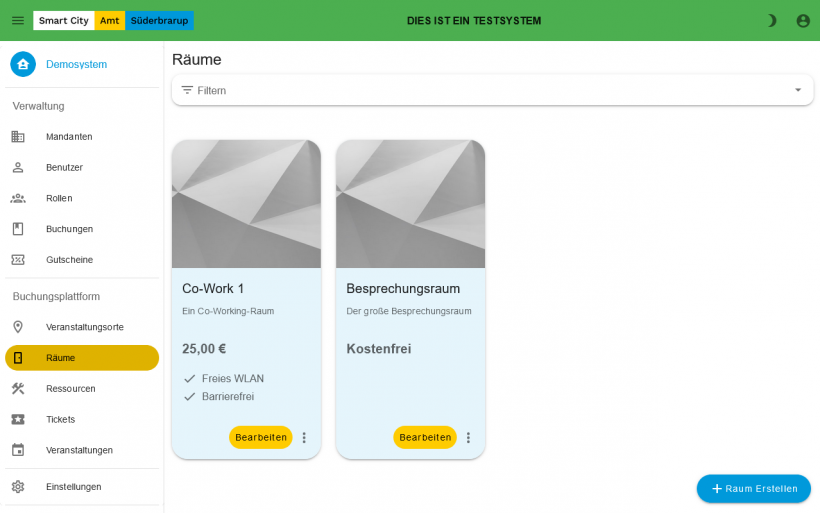Open Veranstaltungen in the sidebar
This screenshot has width=820, height=513.
79,450
